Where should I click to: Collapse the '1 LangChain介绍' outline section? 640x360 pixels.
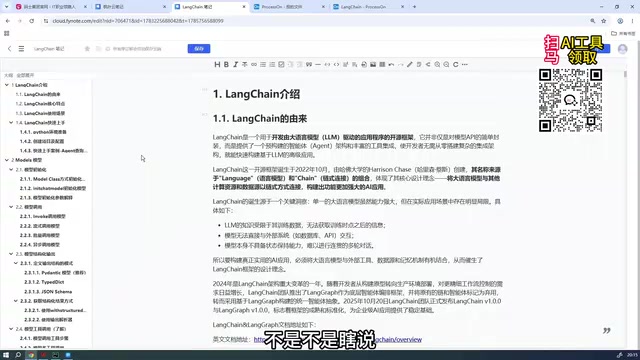[x=7, y=85]
